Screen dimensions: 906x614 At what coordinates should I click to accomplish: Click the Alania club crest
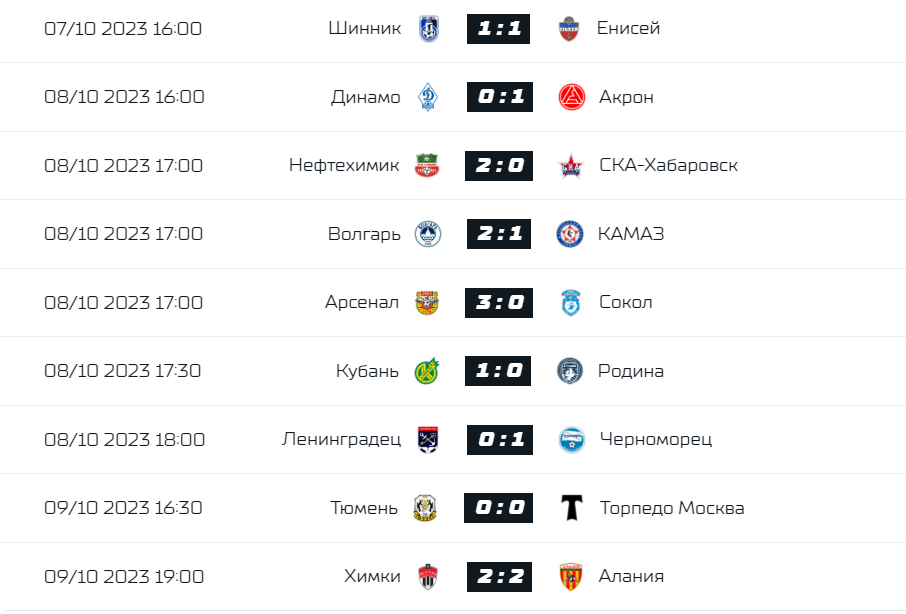tap(570, 576)
